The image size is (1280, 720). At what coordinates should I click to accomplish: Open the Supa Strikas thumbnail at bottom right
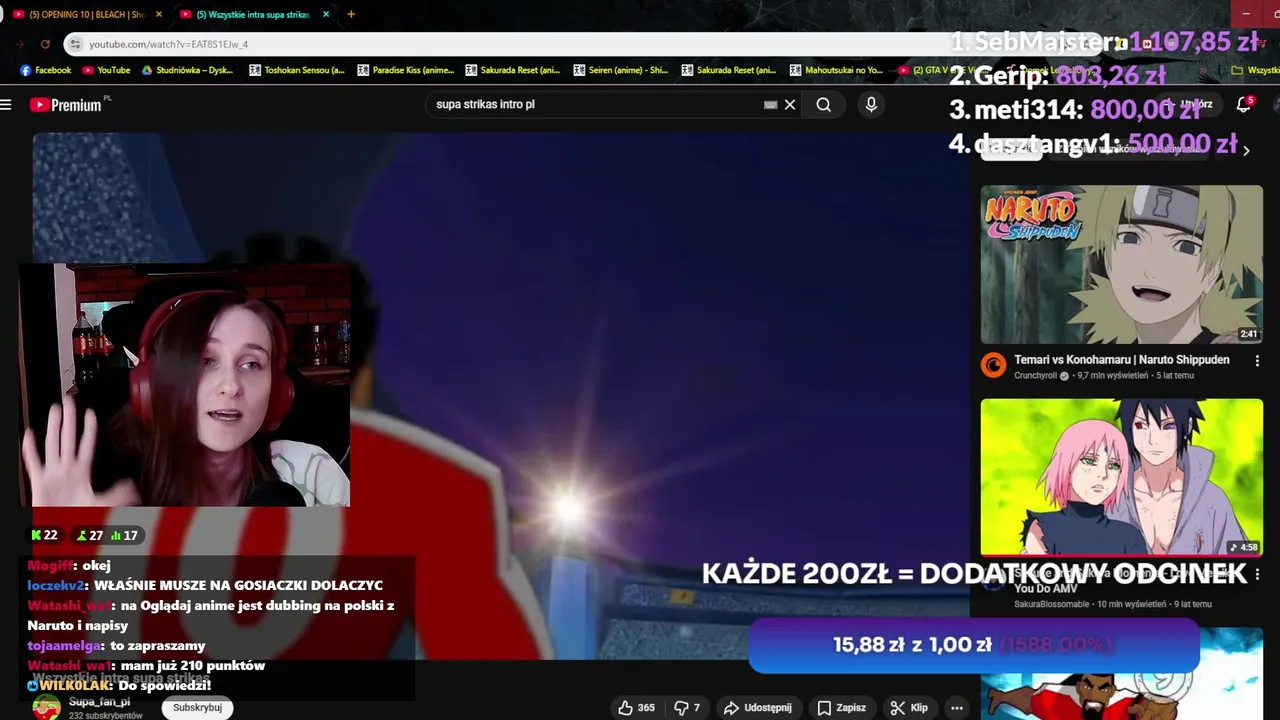[x=1121, y=673]
